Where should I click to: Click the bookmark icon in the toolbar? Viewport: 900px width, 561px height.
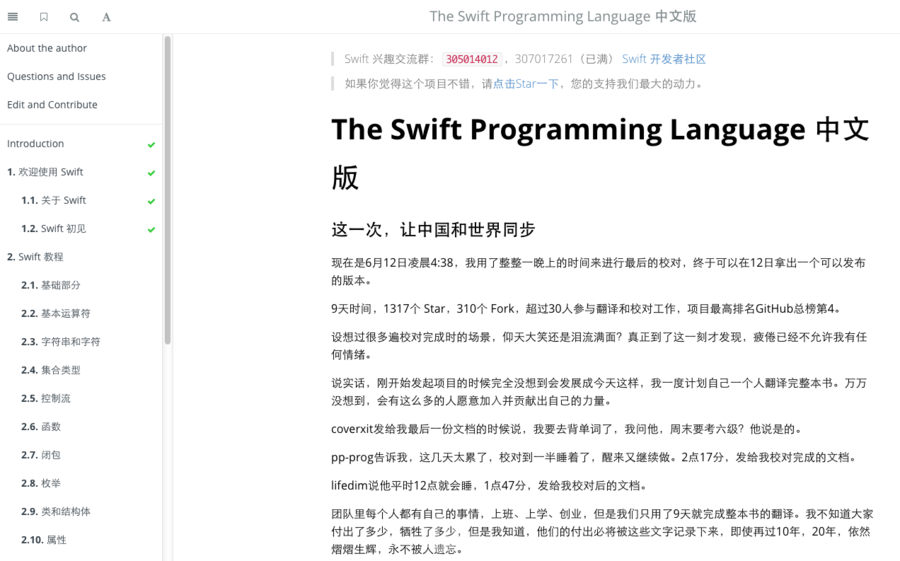pos(44,17)
